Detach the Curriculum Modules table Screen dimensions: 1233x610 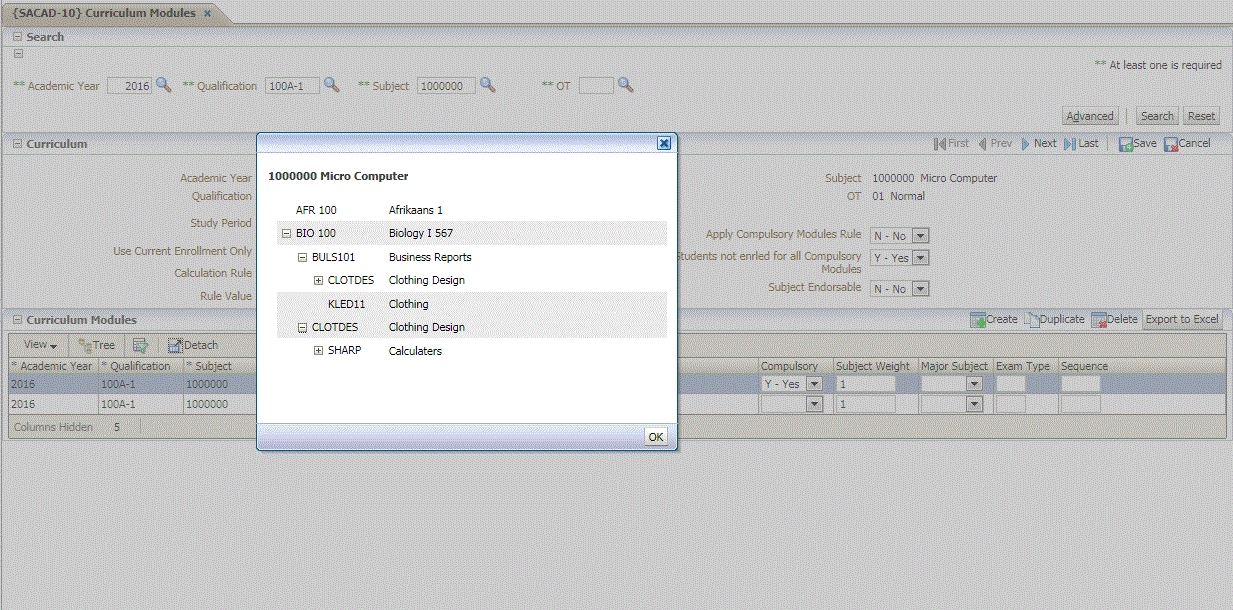[191, 344]
